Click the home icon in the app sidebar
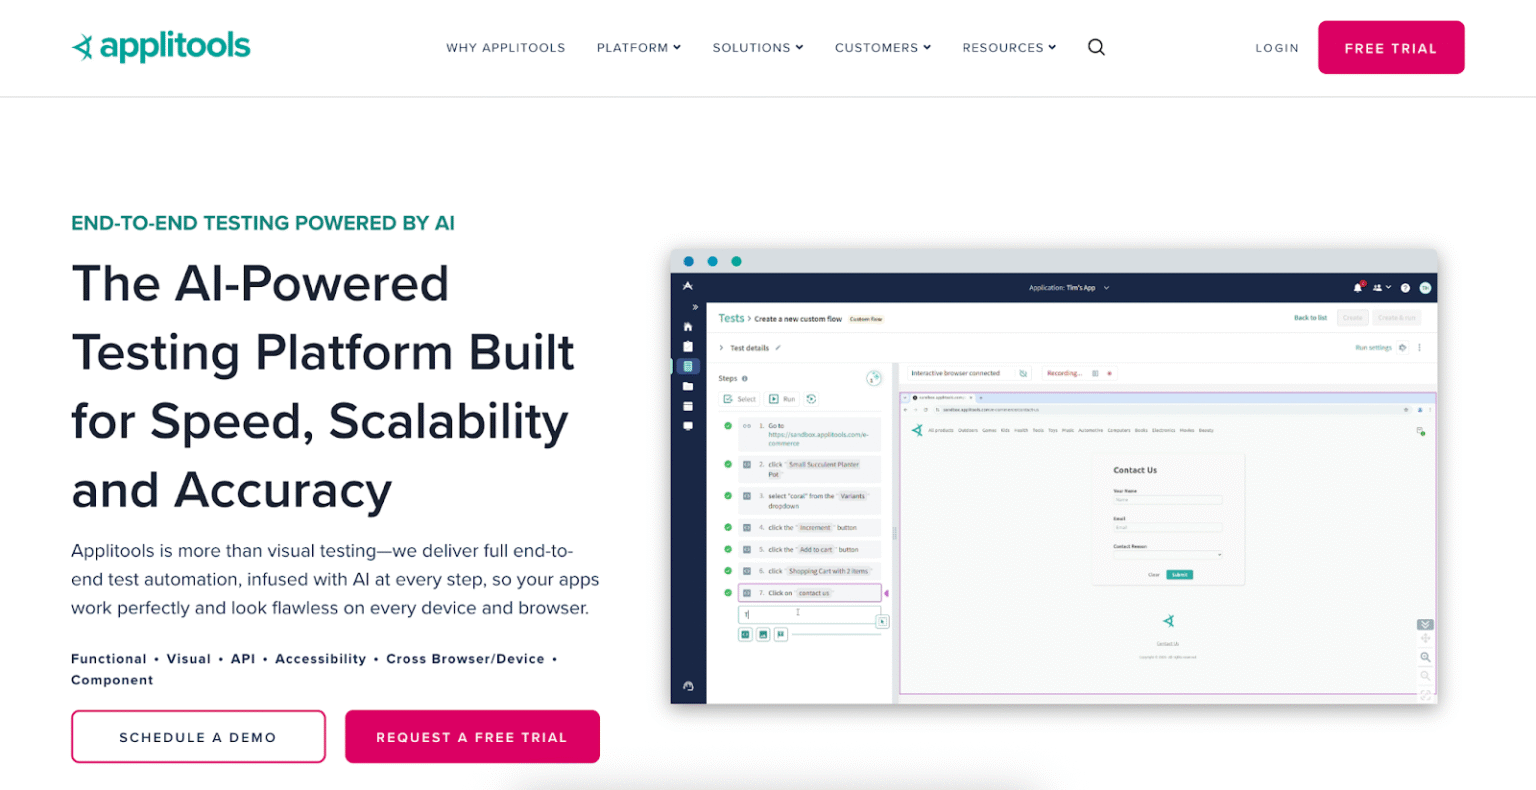This screenshot has height=790, width=1536. click(x=688, y=326)
